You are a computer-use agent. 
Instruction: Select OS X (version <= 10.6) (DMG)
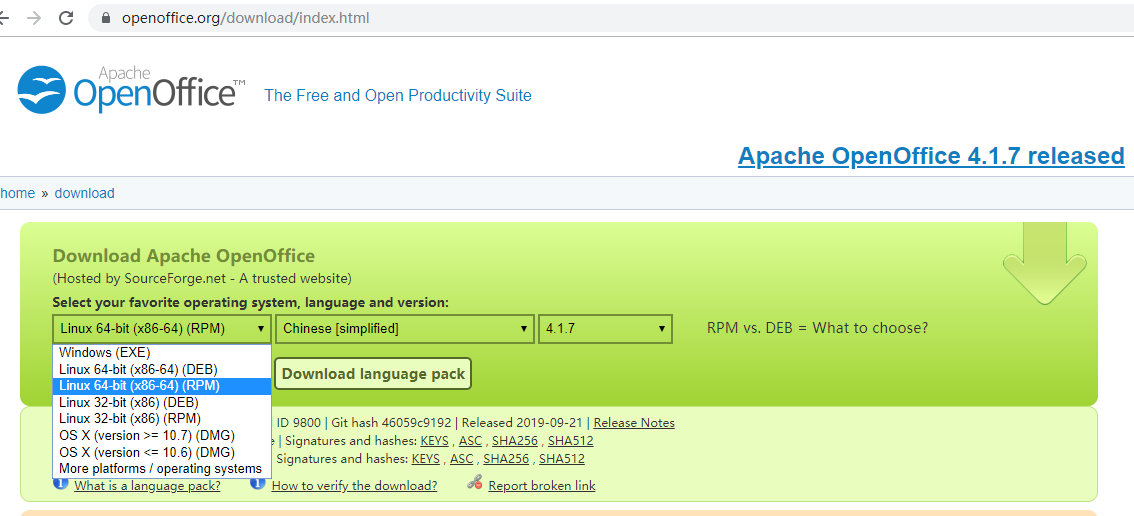(x=162, y=452)
